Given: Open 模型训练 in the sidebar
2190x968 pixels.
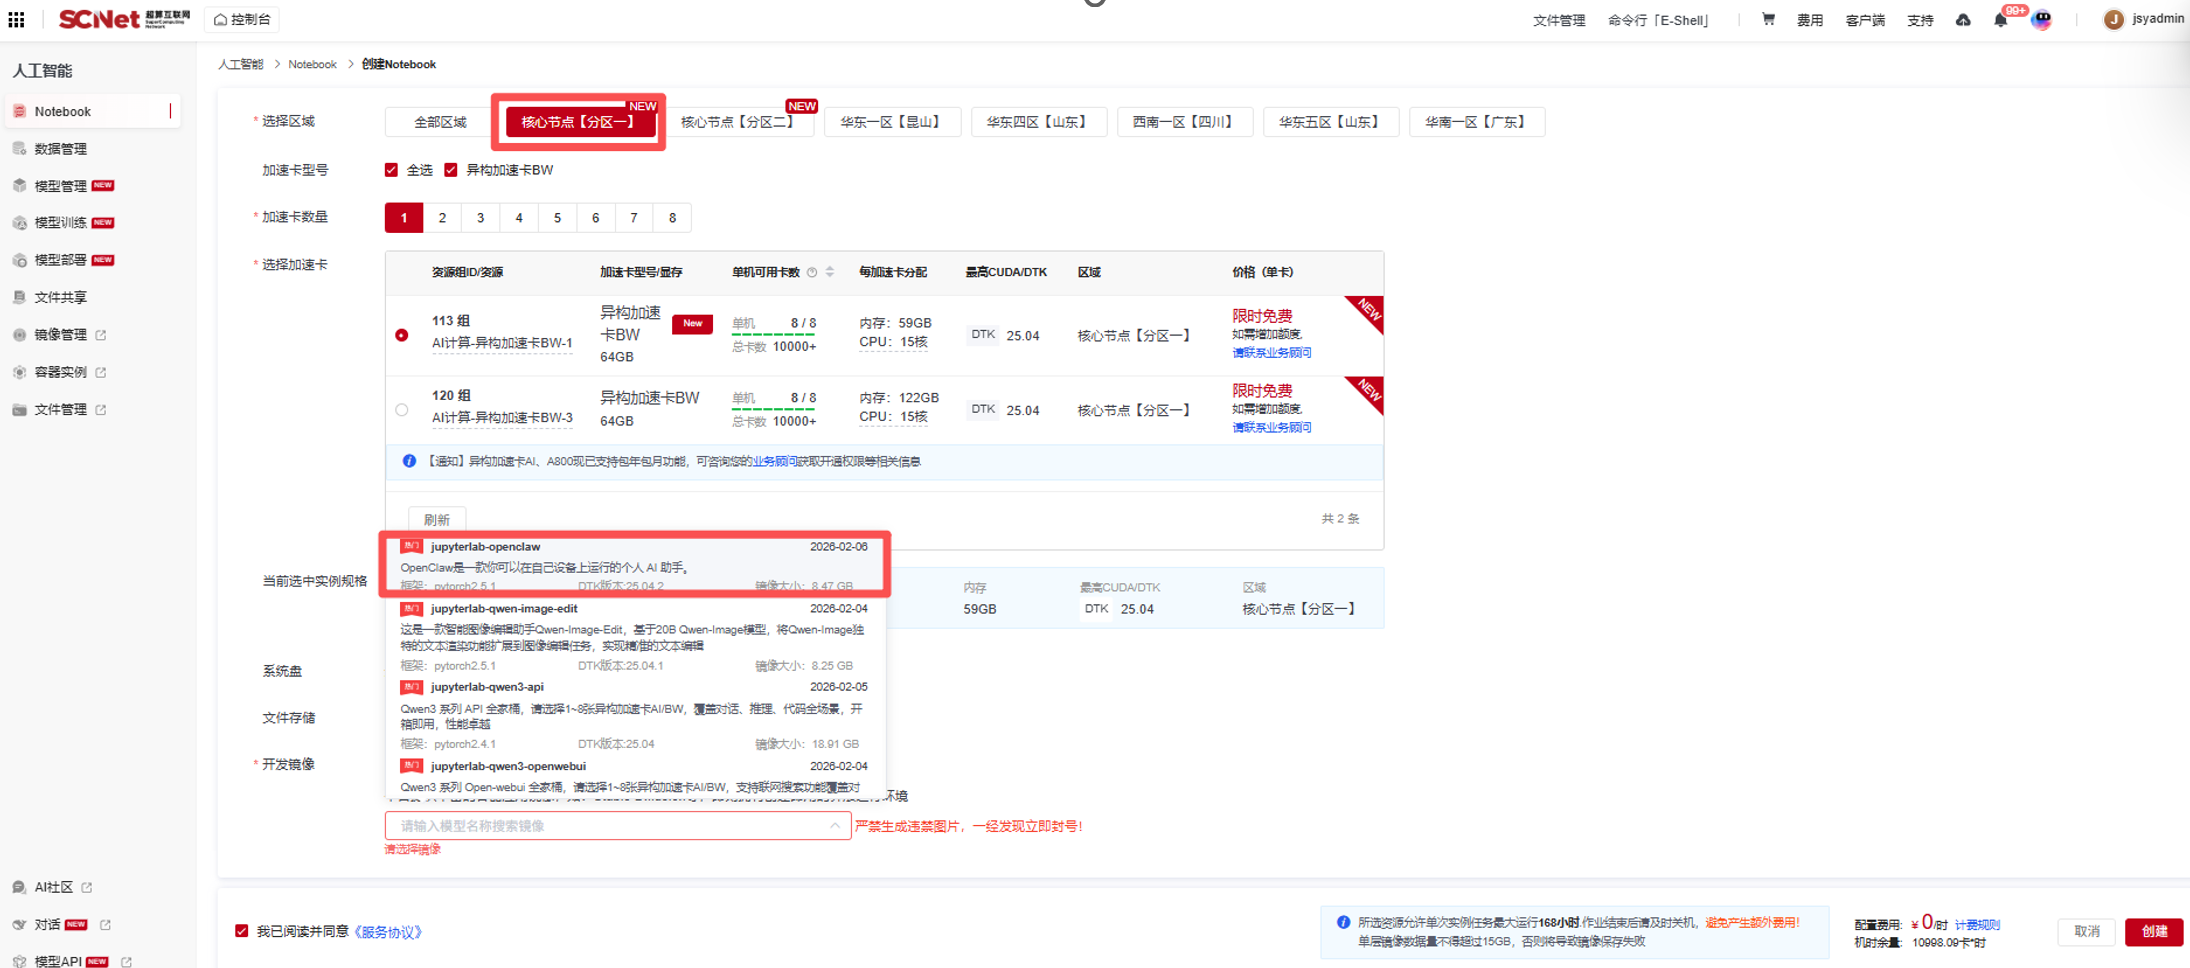Looking at the screenshot, I should click(x=60, y=223).
